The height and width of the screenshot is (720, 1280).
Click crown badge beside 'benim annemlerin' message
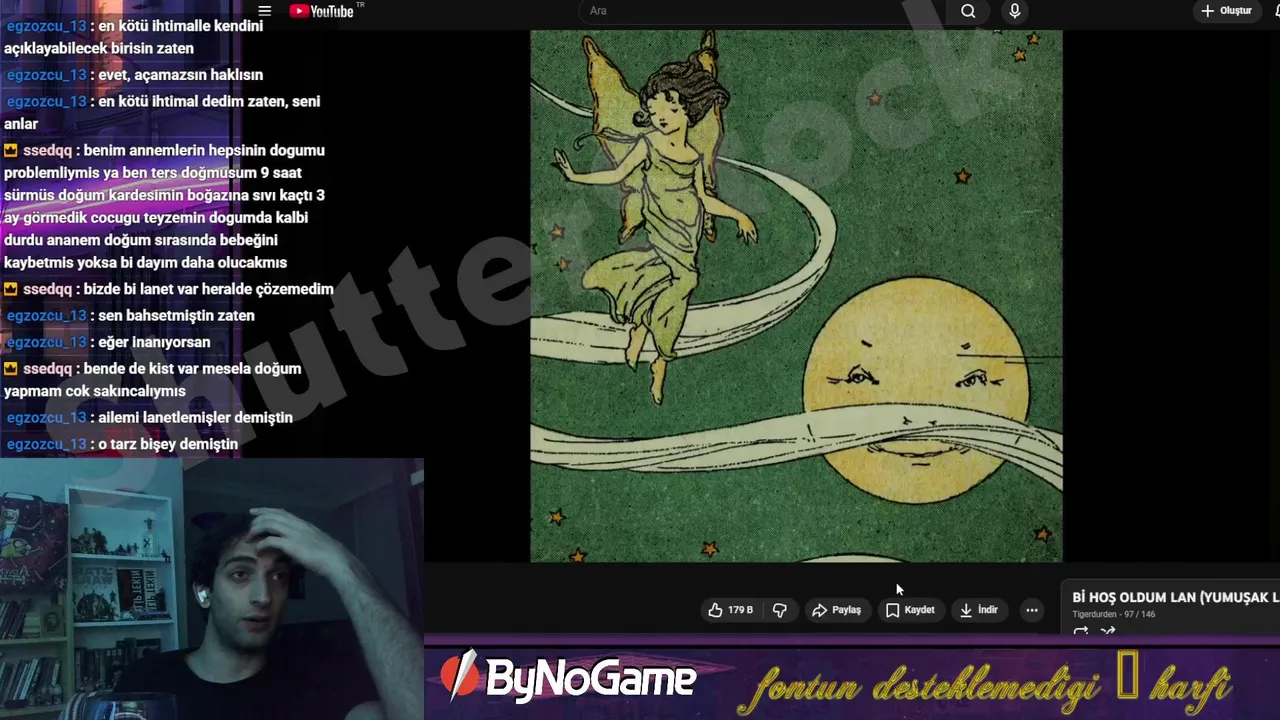(10, 151)
